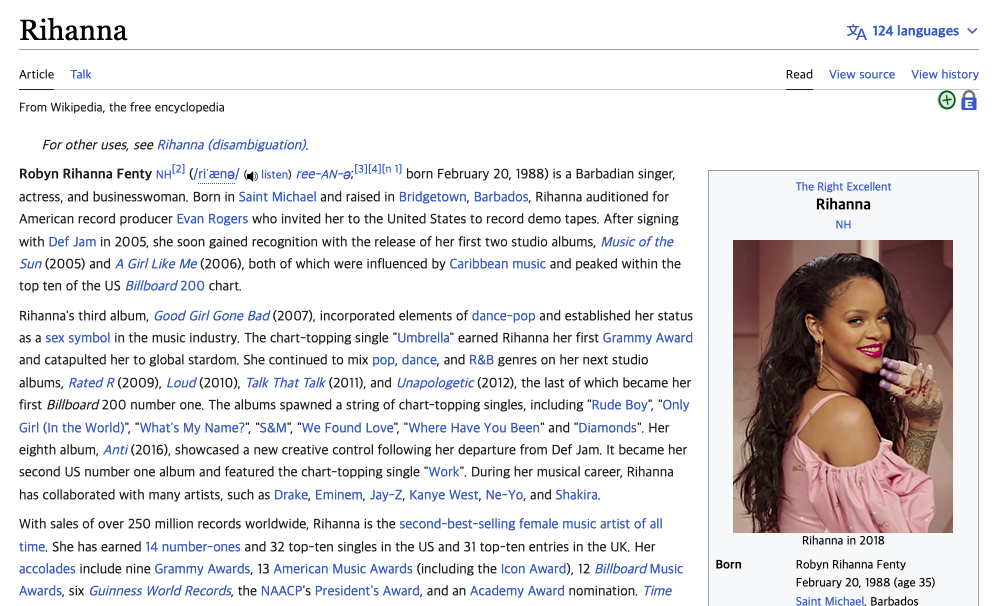Open the Def Jam link
Screen dimensions: 996x606
tap(72, 242)
